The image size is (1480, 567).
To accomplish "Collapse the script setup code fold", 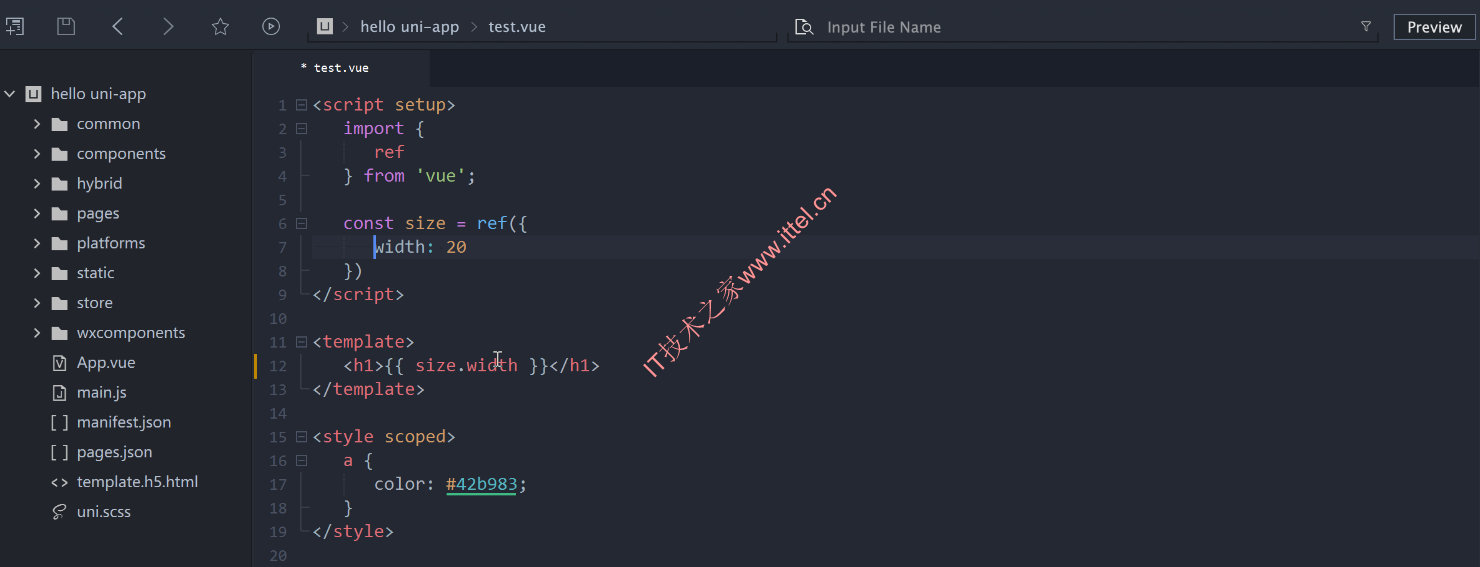I will pos(301,105).
